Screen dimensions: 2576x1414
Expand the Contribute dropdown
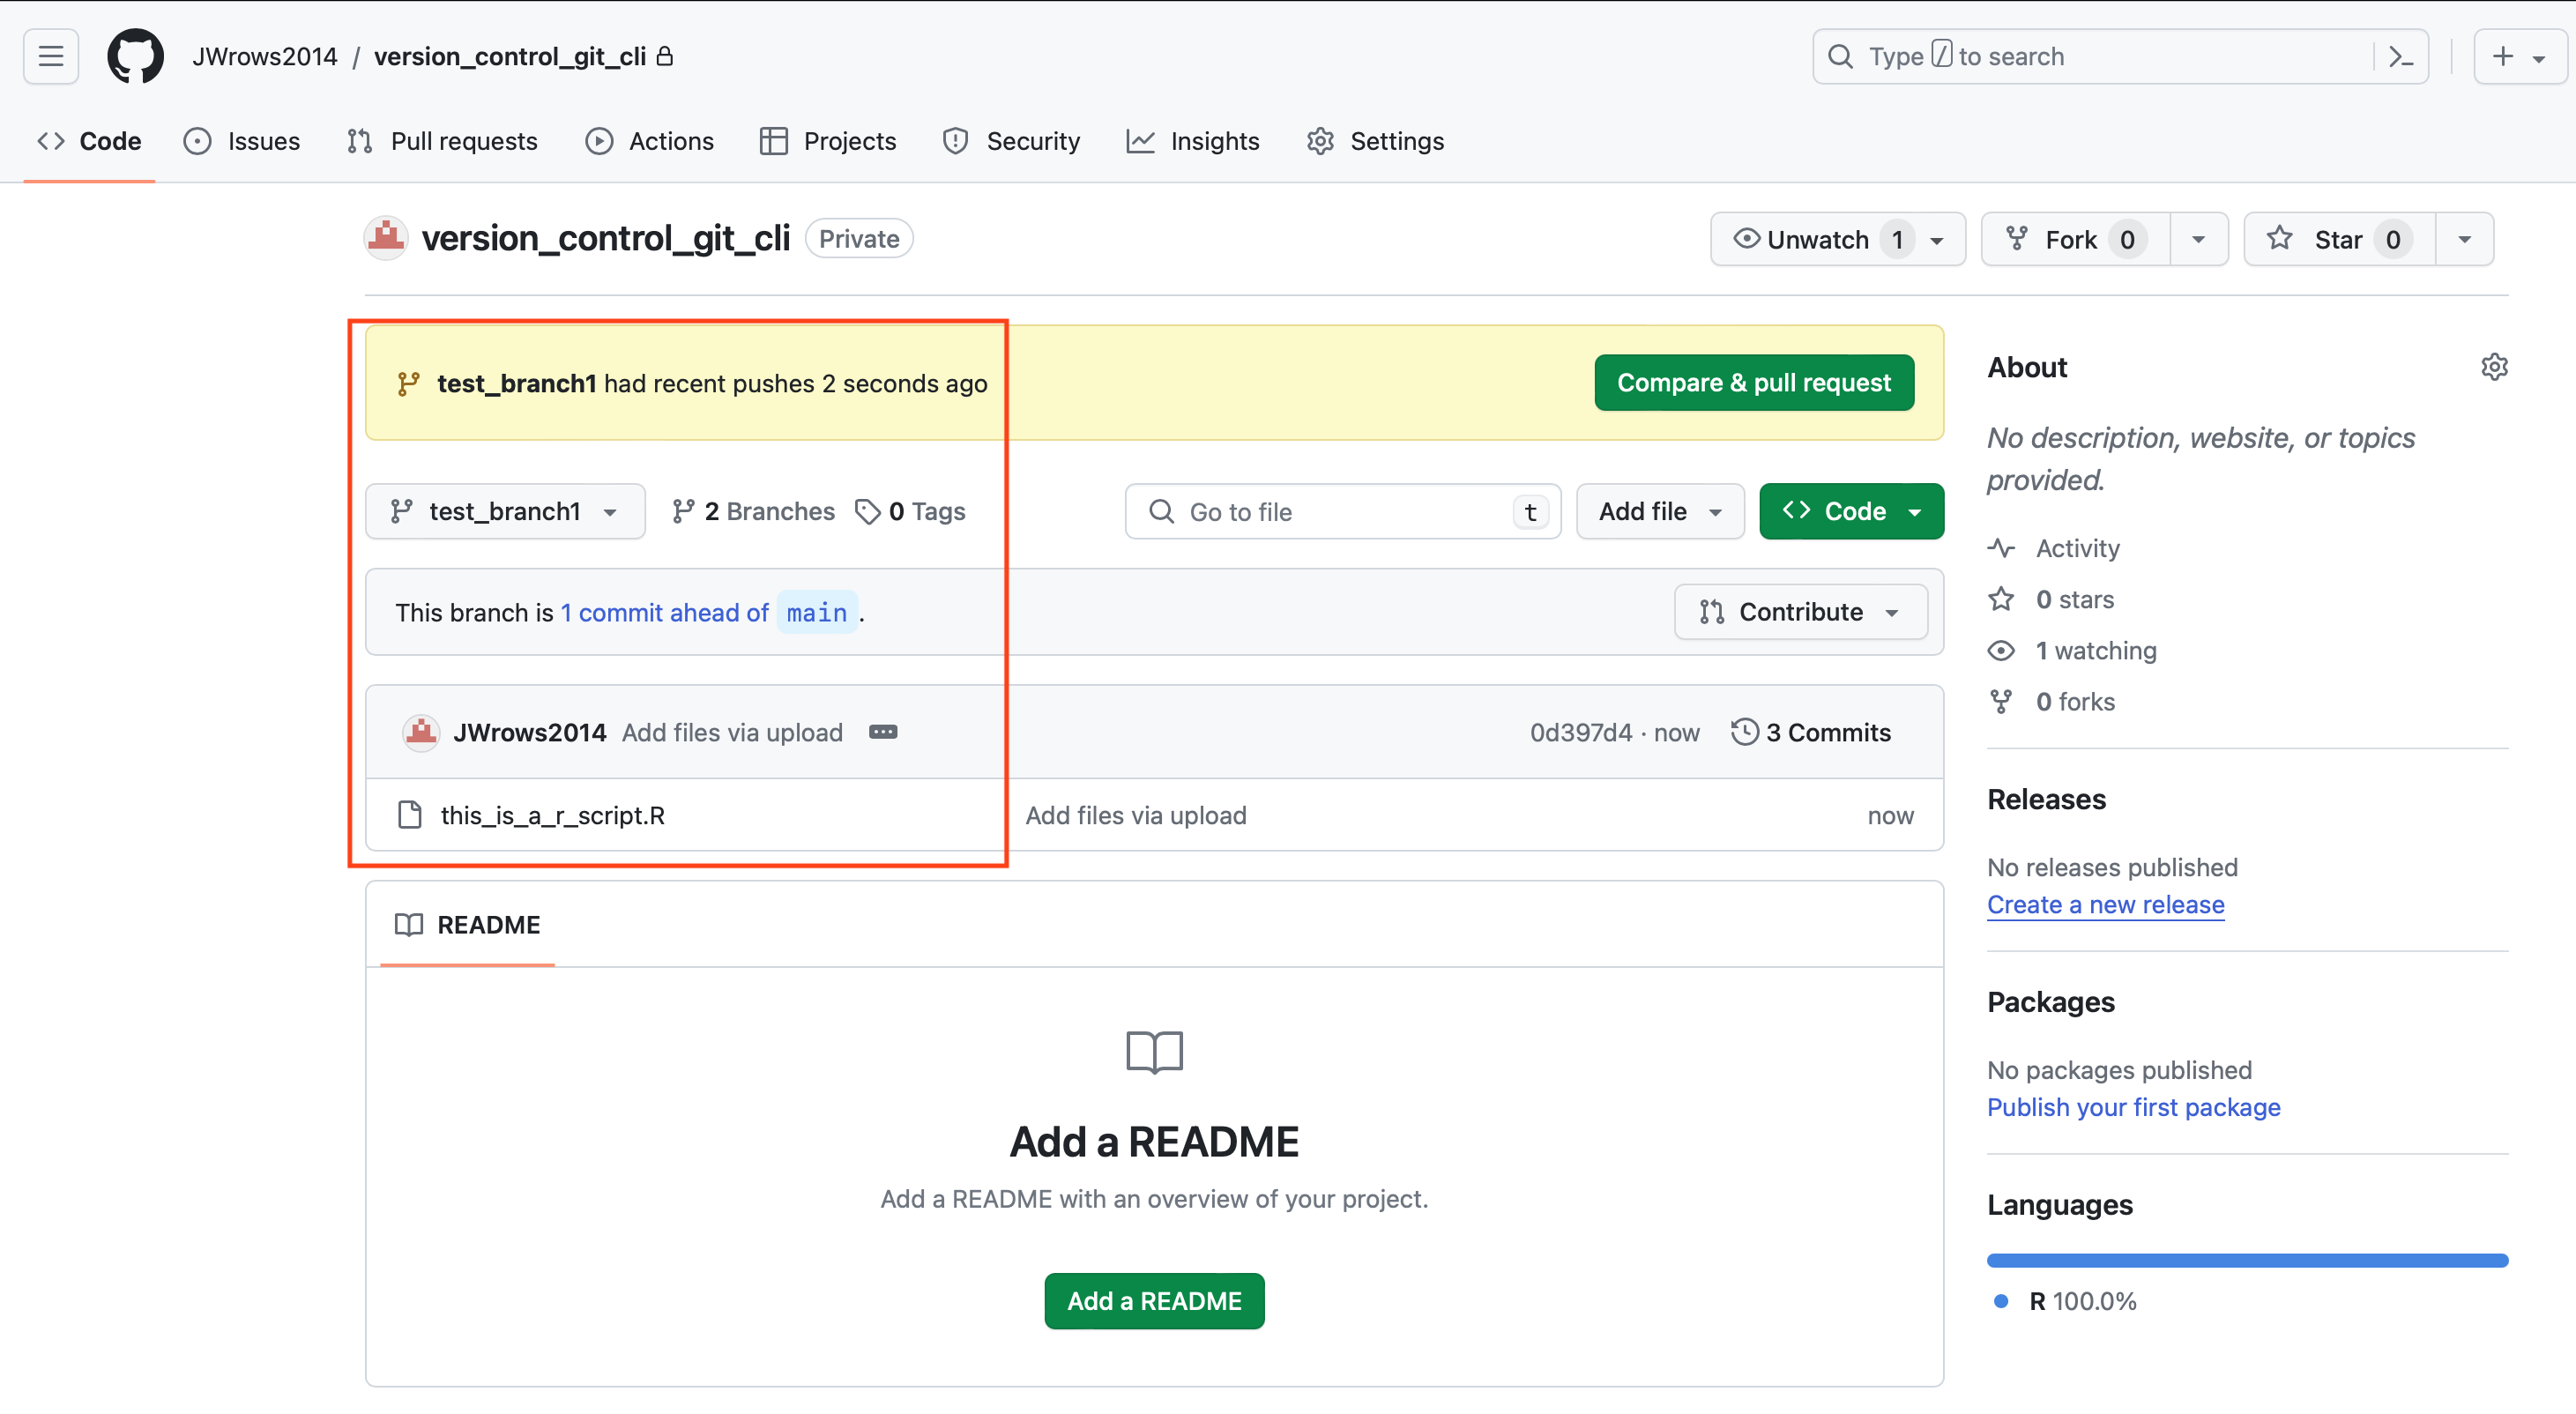coord(1800,612)
